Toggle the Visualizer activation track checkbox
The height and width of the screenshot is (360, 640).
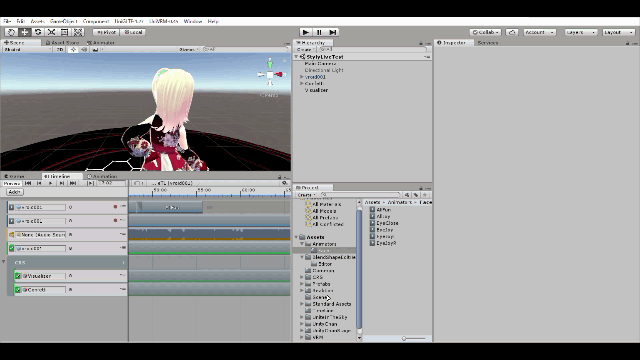(18, 276)
